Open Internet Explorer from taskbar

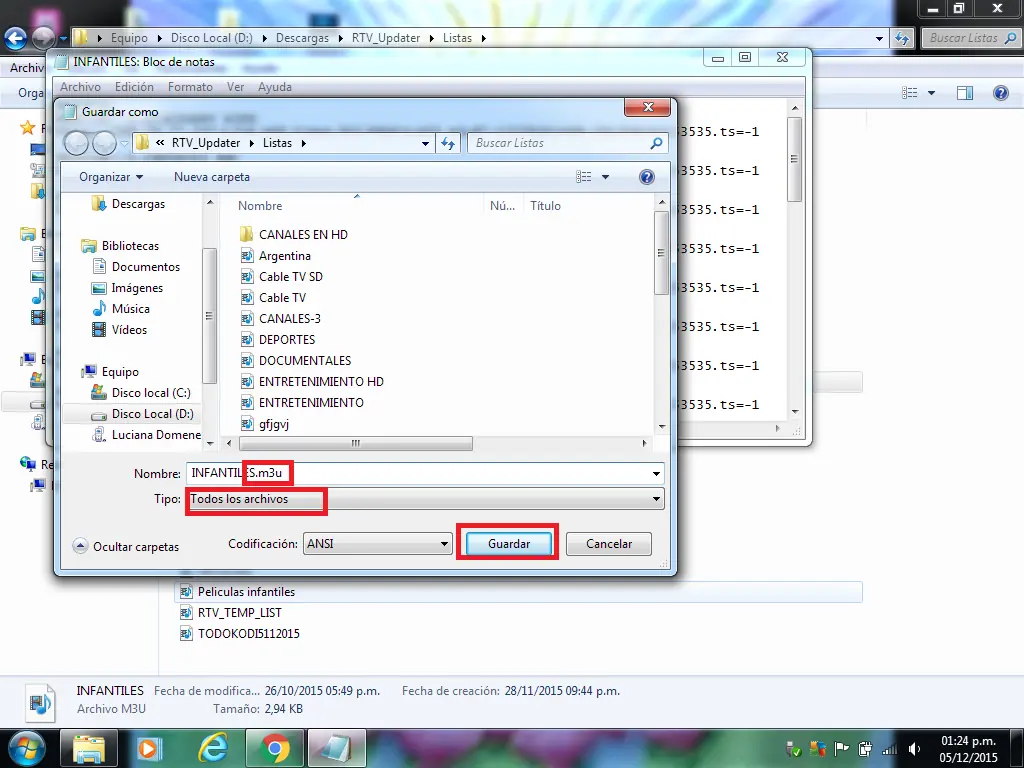pos(214,748)
